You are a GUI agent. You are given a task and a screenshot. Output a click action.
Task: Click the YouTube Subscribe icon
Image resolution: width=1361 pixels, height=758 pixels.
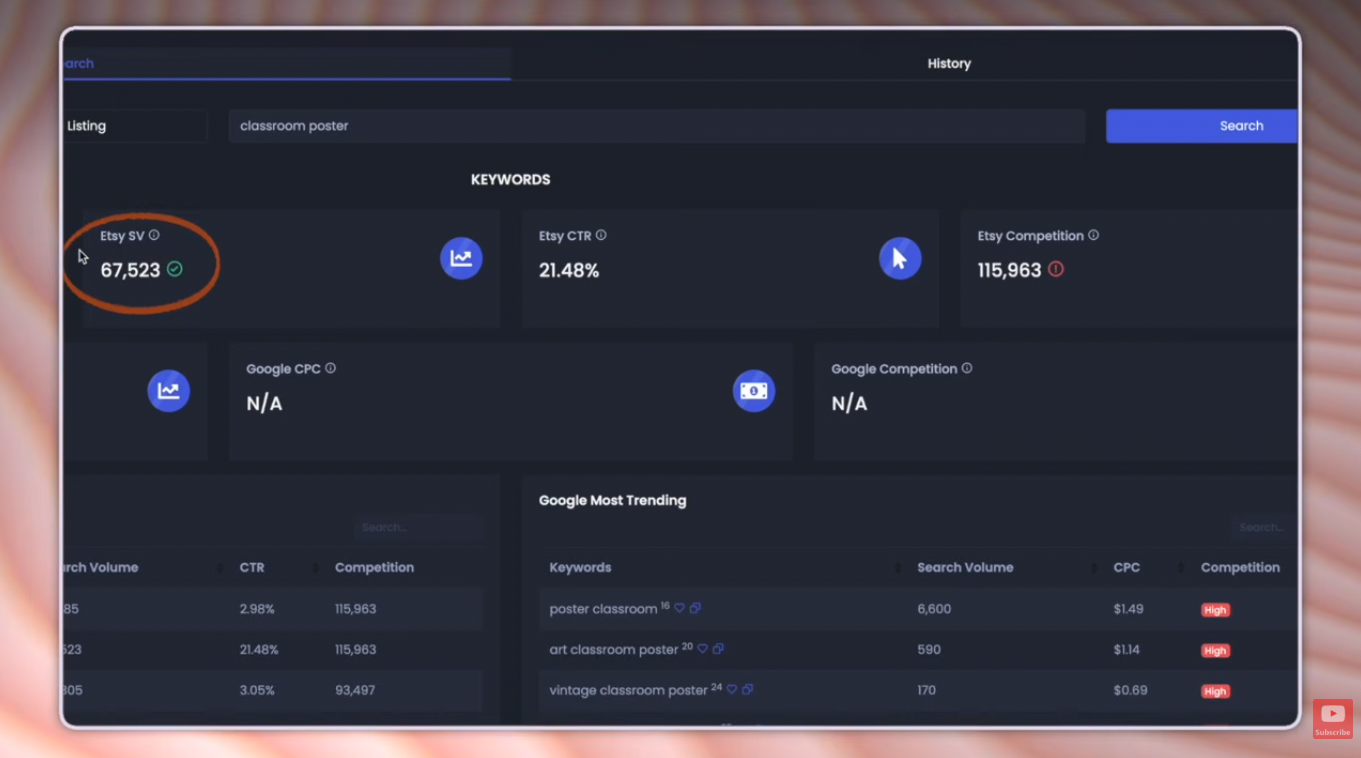(1332, 719)
